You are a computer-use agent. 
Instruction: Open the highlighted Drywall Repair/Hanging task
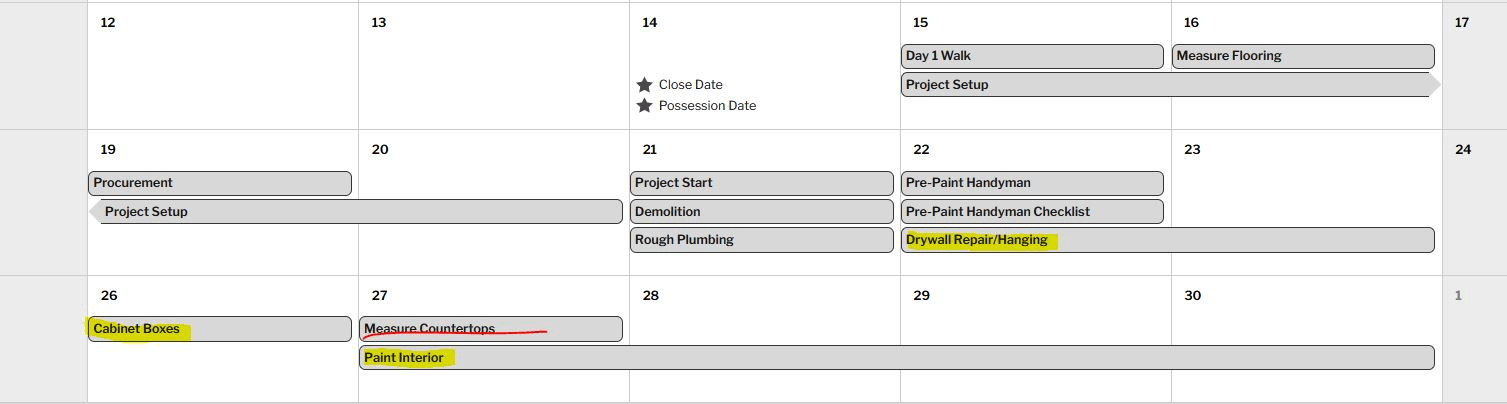click(1168, 240)
